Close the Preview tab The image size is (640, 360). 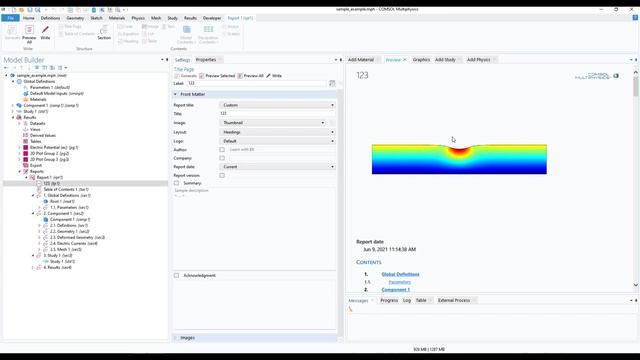click(x=405, y=60)
